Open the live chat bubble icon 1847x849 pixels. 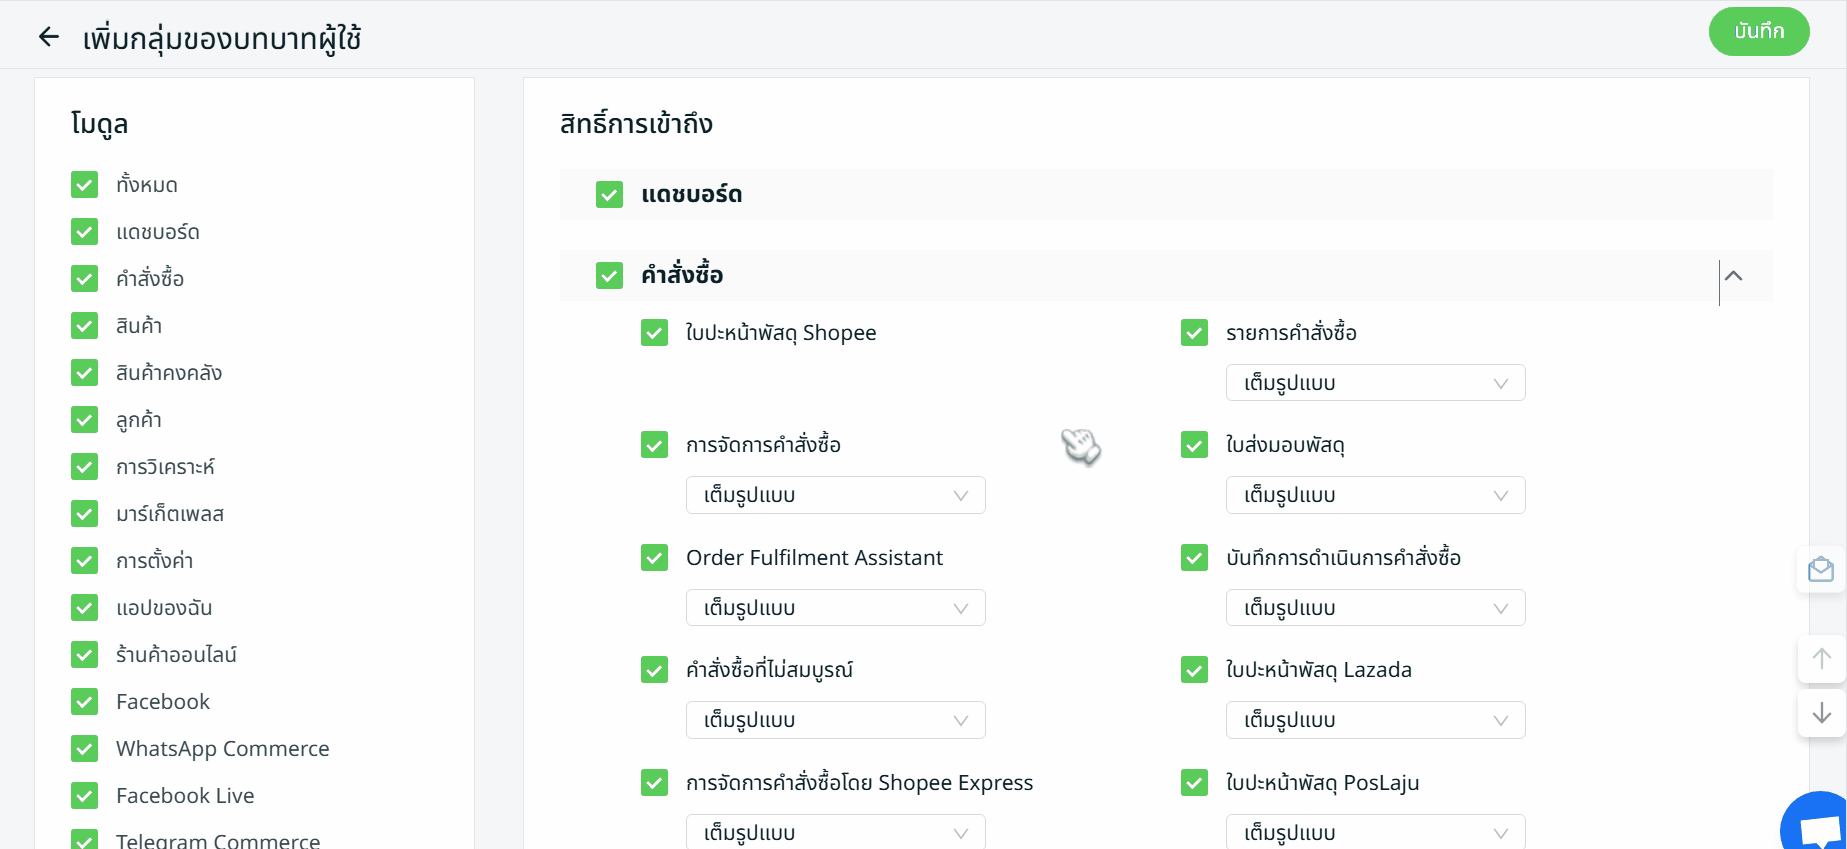[1819, 827]
